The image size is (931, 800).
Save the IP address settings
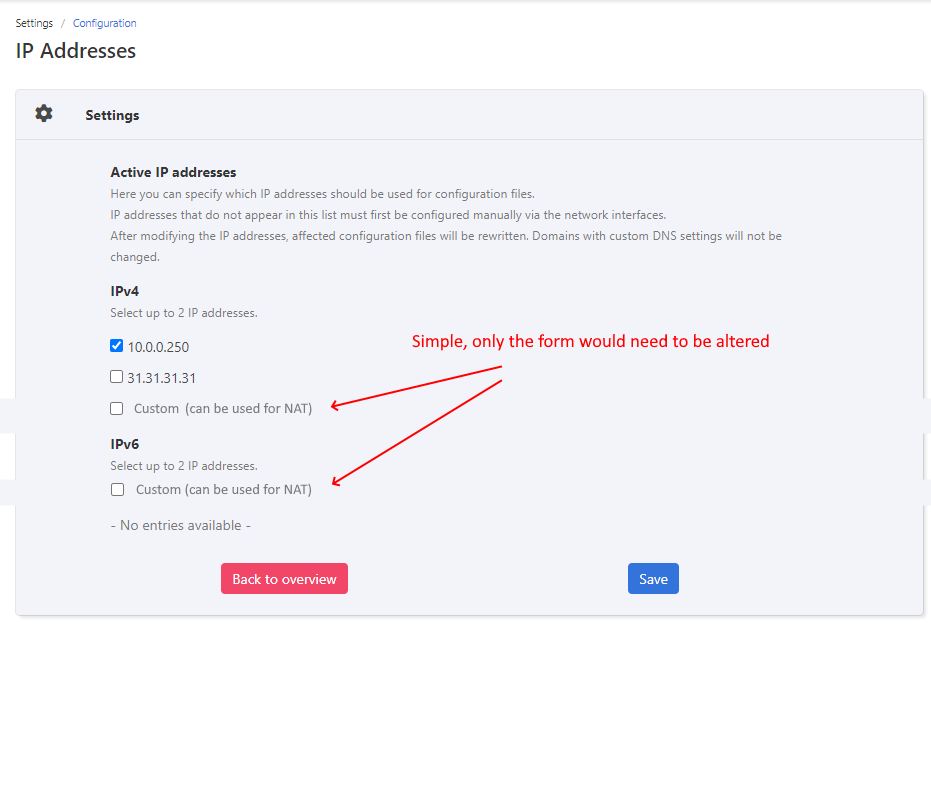tap(653, 579)
